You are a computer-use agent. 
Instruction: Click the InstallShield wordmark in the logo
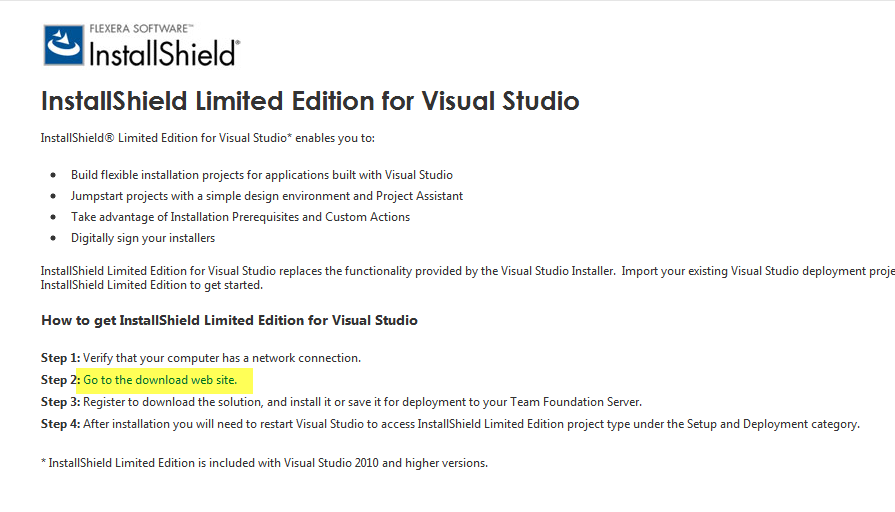point(164,53)
